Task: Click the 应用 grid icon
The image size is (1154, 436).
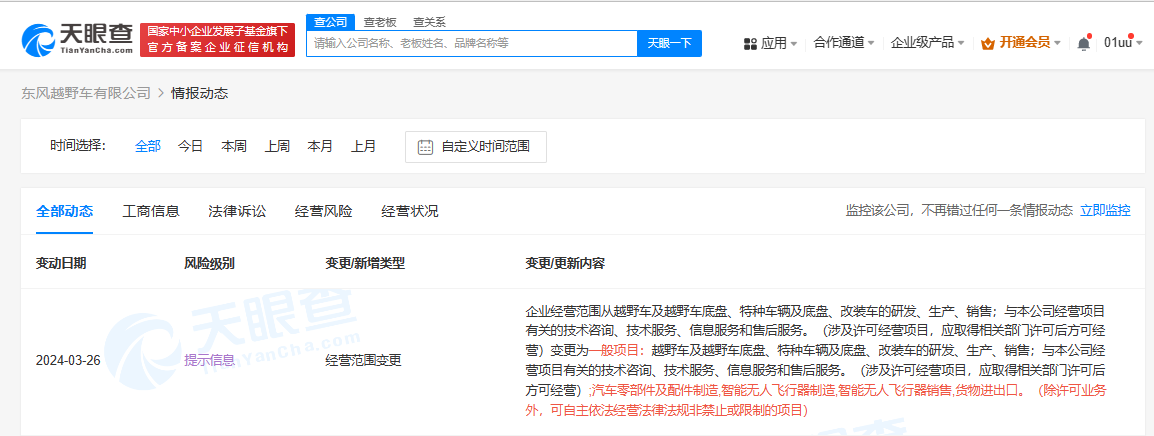Action: click(x=751, y=44)
